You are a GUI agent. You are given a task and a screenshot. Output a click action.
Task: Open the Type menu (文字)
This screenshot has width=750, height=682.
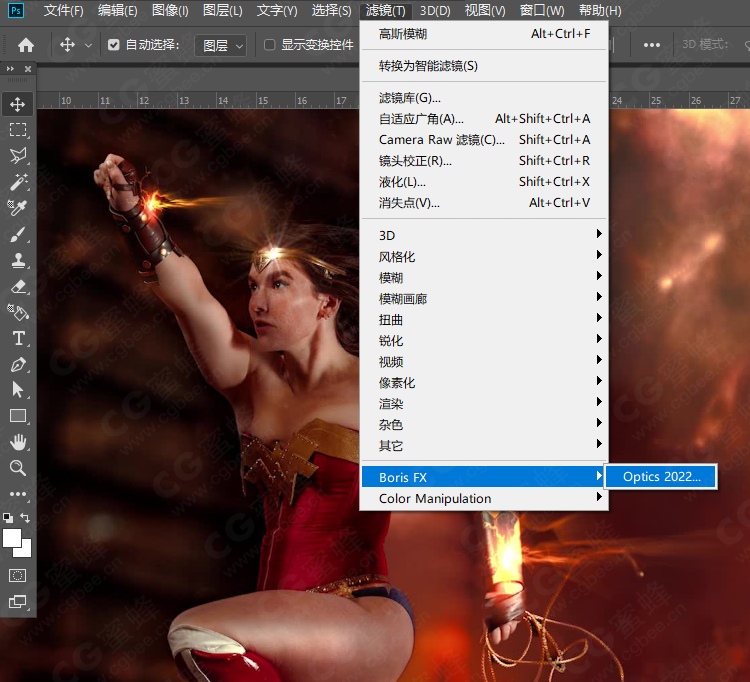point(276,10)
